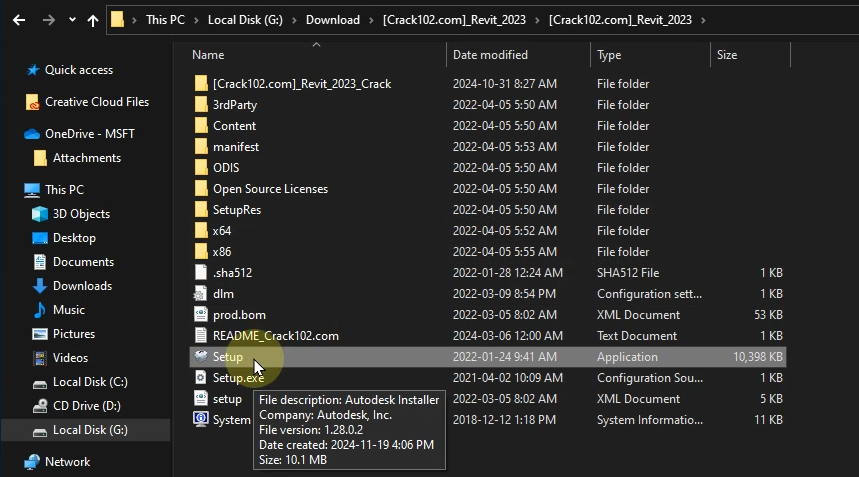The width and height of the screenshot is (859, 477).
Task: Sort files by the Name column header
Action: 208,55
